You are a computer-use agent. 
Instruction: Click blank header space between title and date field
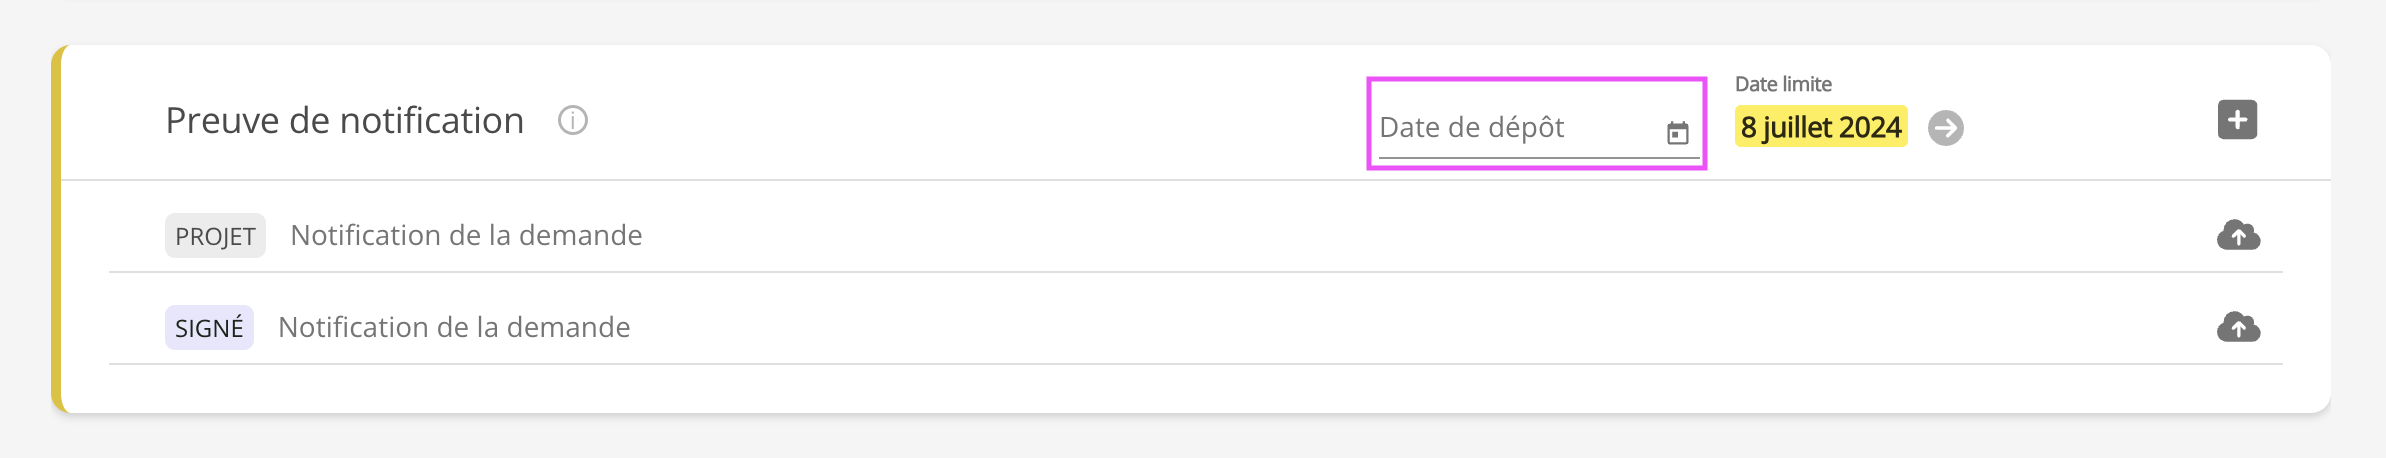[950, 120]
